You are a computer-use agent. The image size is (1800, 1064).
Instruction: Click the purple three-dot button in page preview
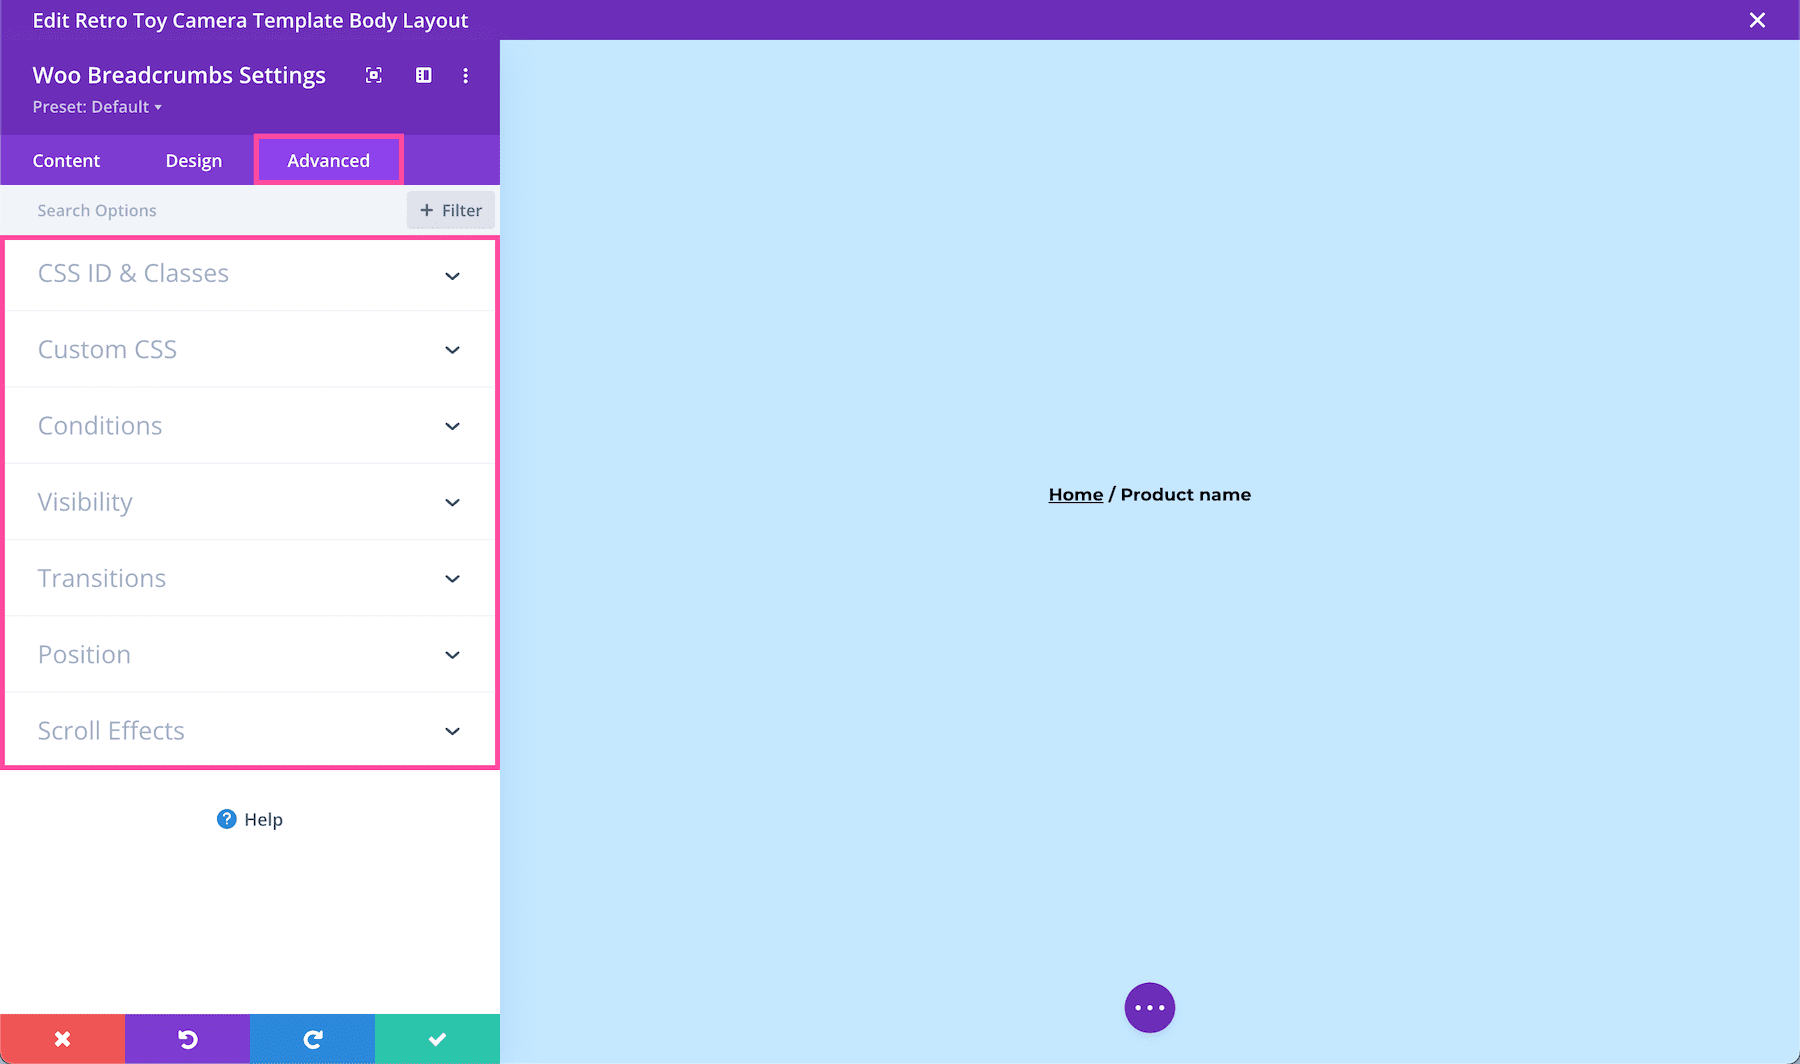(1149, 1007)
